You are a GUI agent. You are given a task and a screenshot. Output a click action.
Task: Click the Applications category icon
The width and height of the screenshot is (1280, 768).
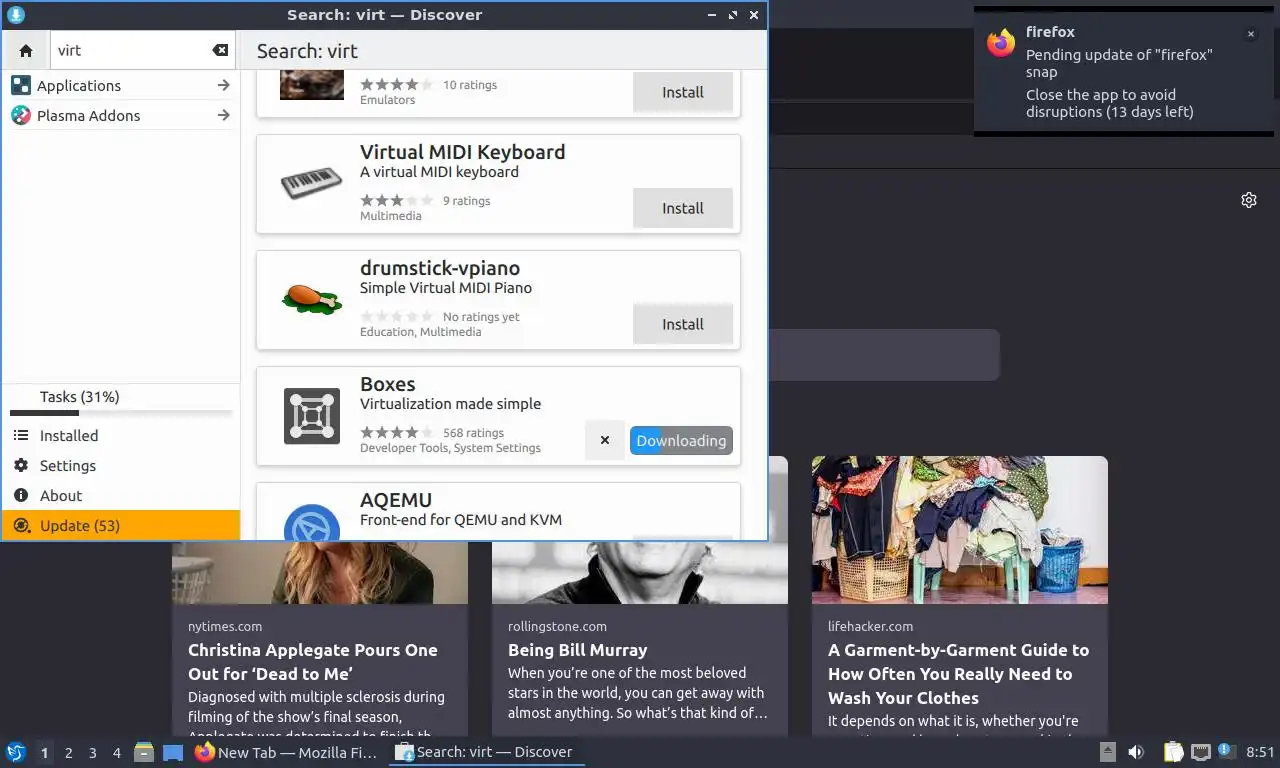pos(21,86)
